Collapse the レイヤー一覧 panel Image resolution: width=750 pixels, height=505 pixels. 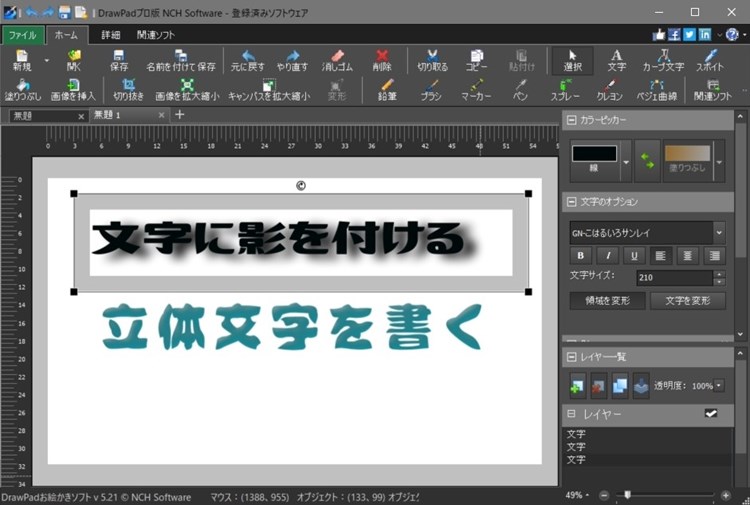coord(571,357)
